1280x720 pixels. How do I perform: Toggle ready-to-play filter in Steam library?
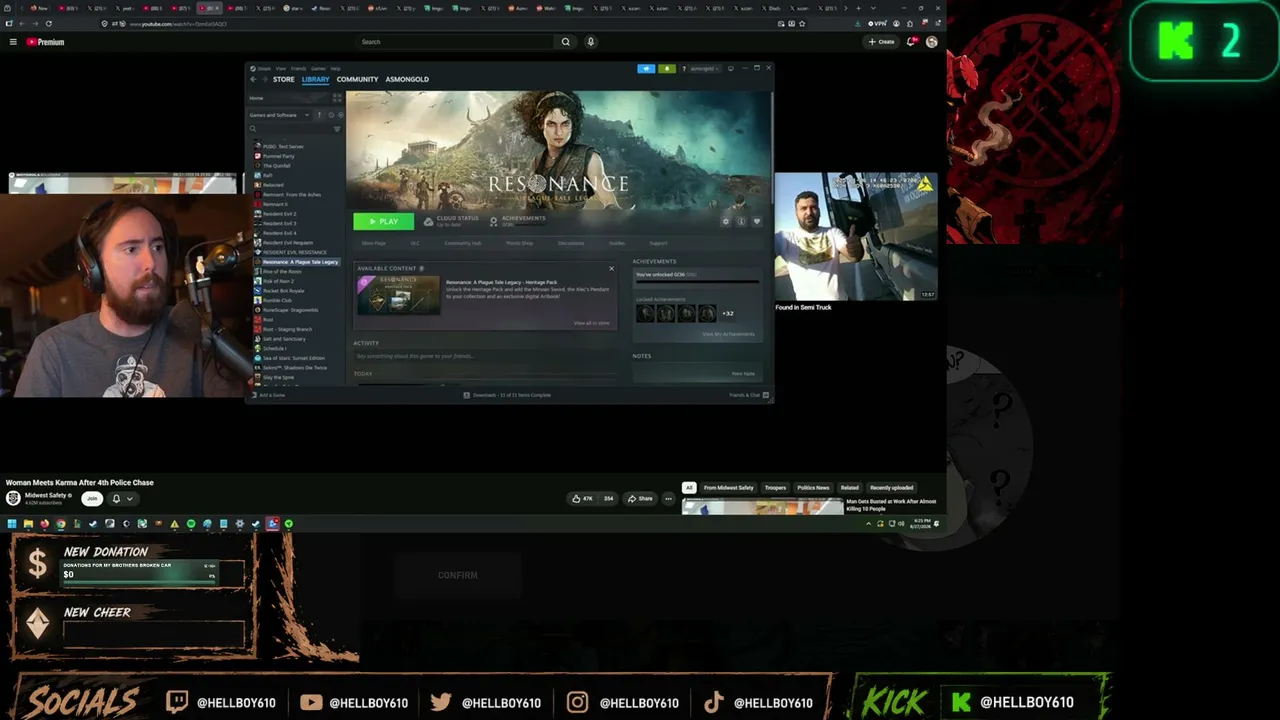tap(340, 115)
